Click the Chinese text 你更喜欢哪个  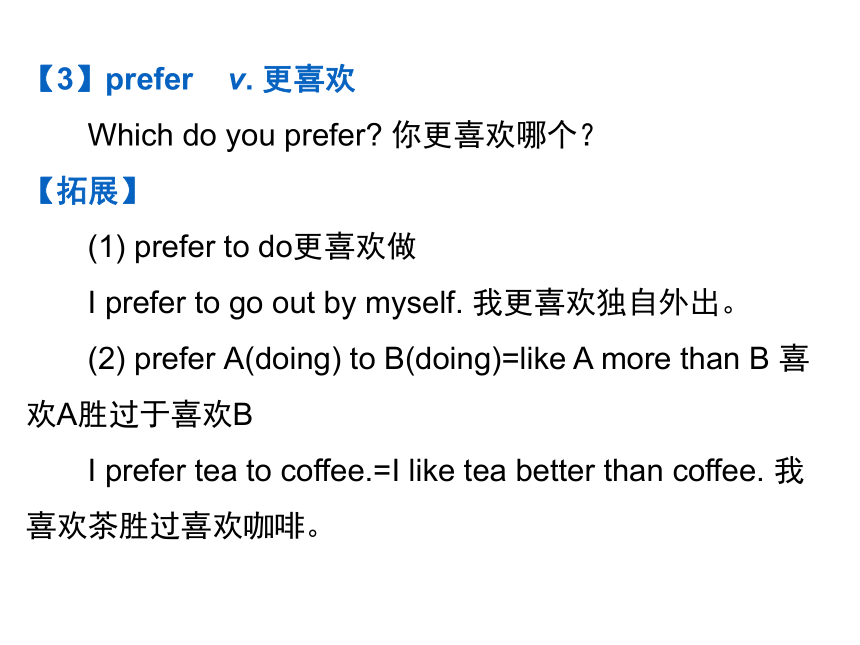coord(484,135)
